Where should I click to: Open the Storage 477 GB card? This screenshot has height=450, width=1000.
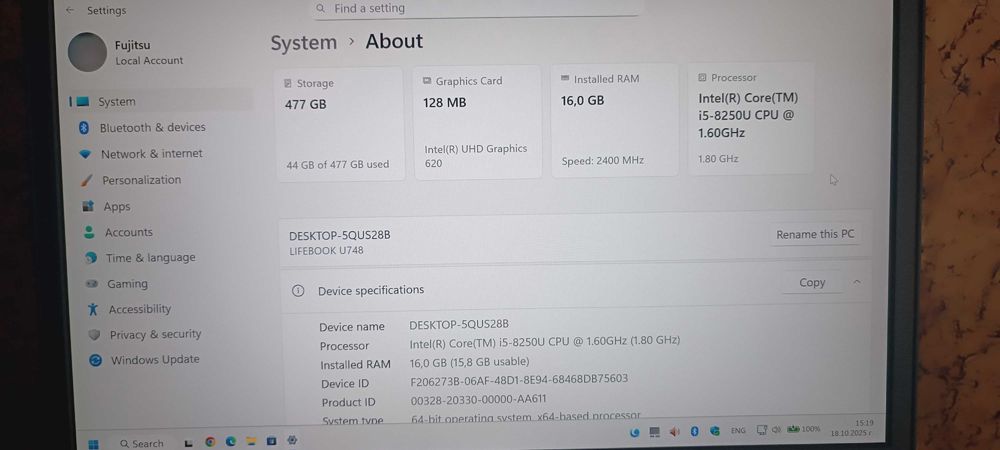click(x=341, y=124)
